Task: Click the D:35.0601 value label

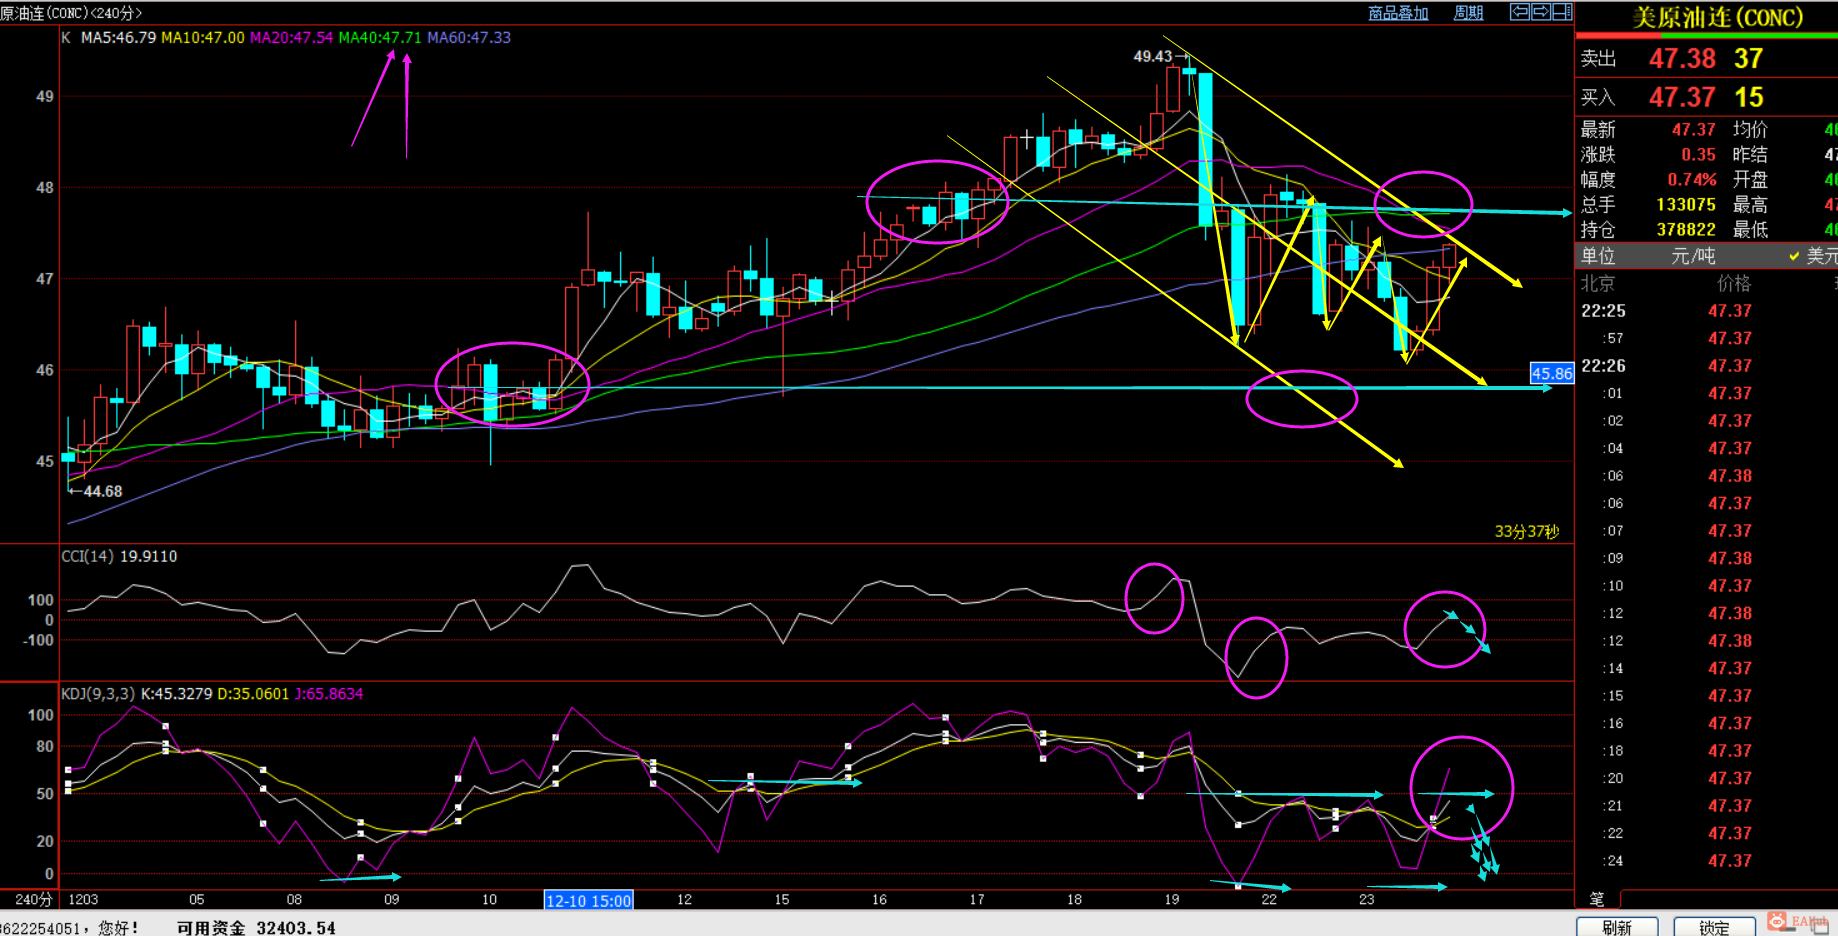Action: [x=253, y=694]
